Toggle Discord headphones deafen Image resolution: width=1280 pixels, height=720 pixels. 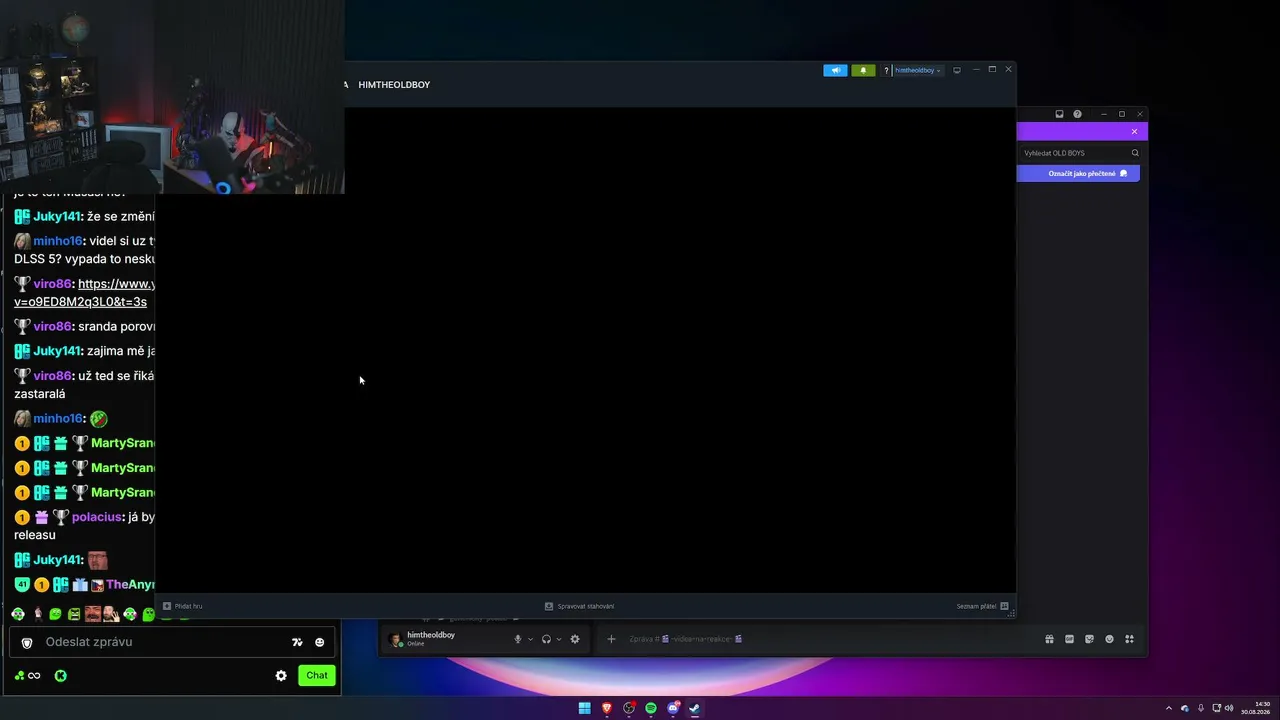tap(546, 639)
